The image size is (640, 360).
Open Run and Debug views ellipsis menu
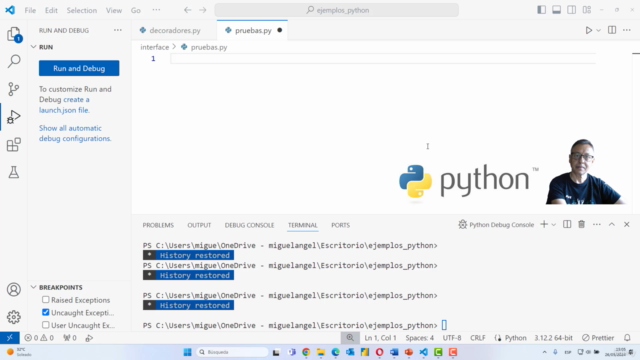[x=118, y=30]
